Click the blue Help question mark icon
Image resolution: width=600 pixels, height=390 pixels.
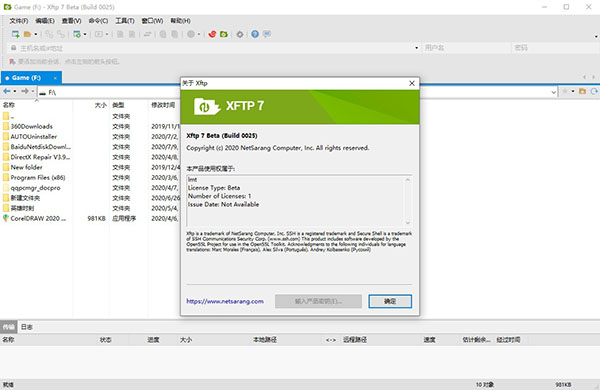tap(255, 34)
